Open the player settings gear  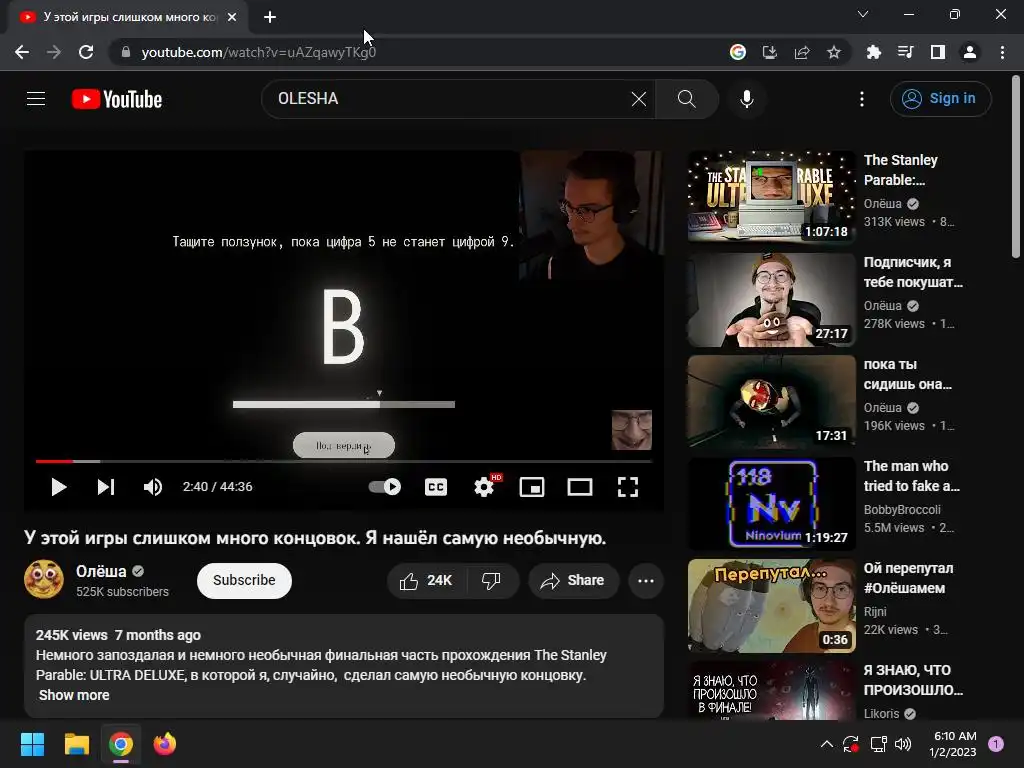point(485,487)
